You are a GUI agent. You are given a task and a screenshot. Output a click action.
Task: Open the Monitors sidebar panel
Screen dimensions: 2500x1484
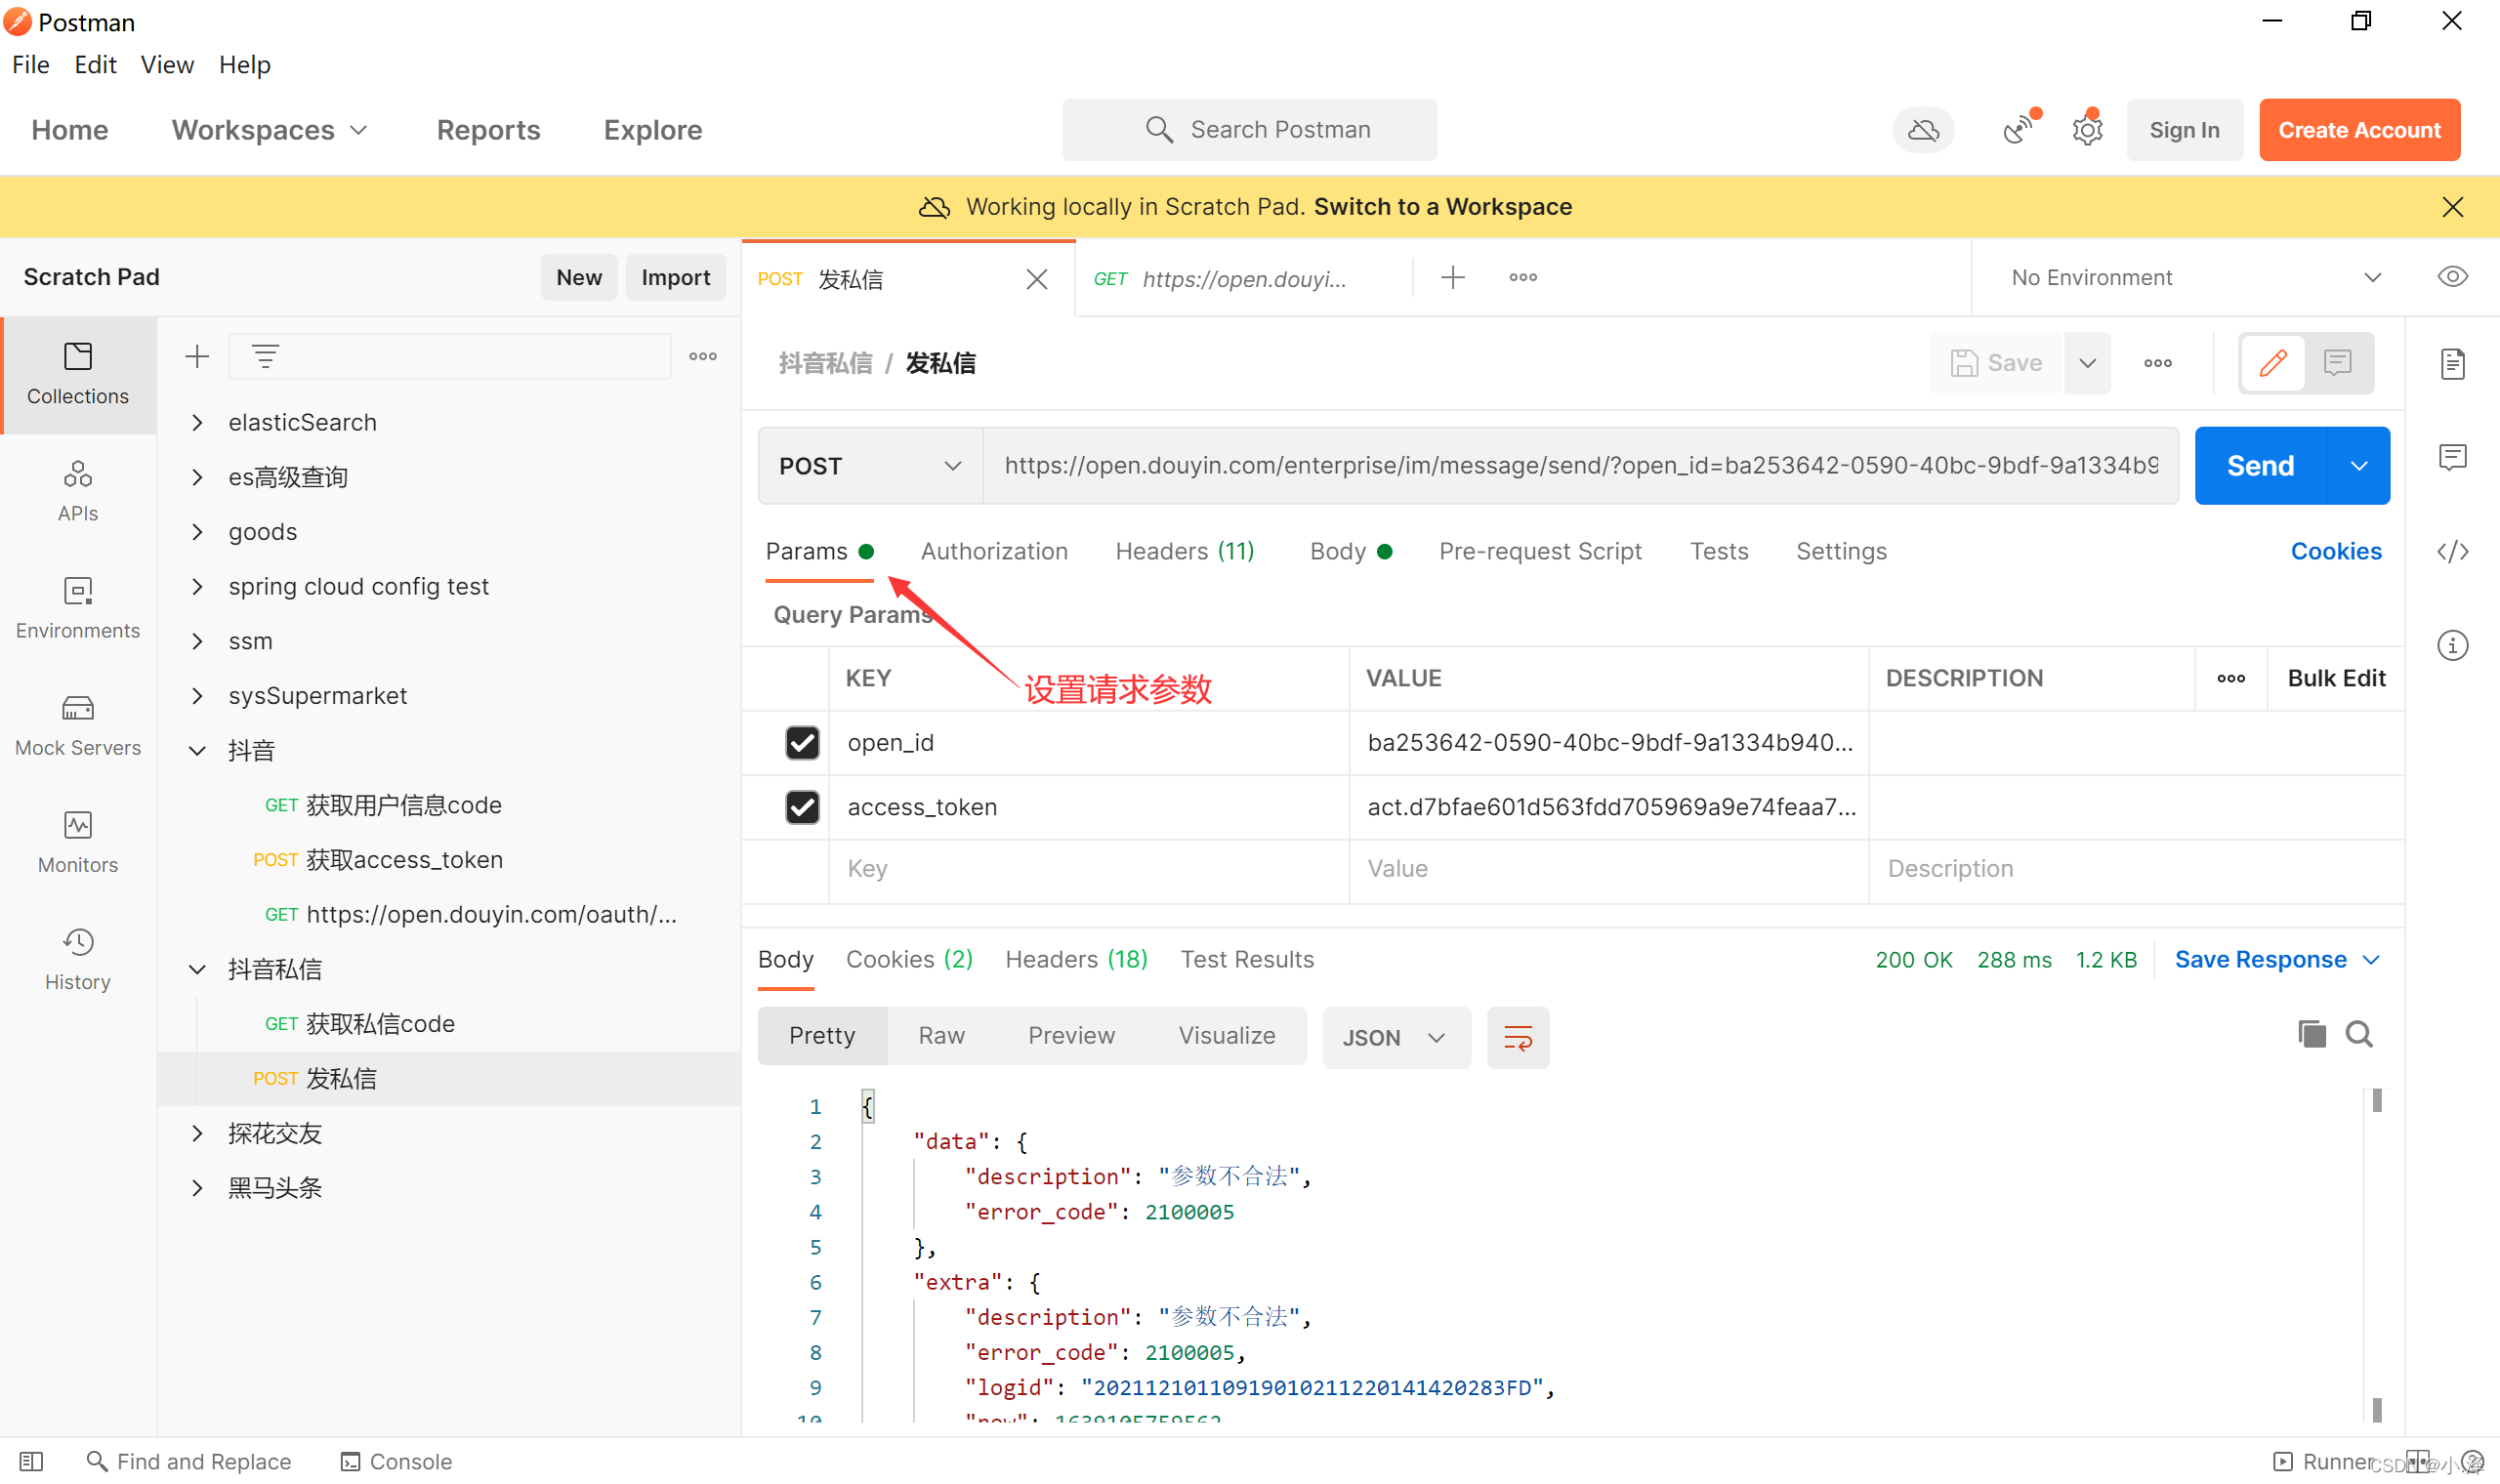78,843
